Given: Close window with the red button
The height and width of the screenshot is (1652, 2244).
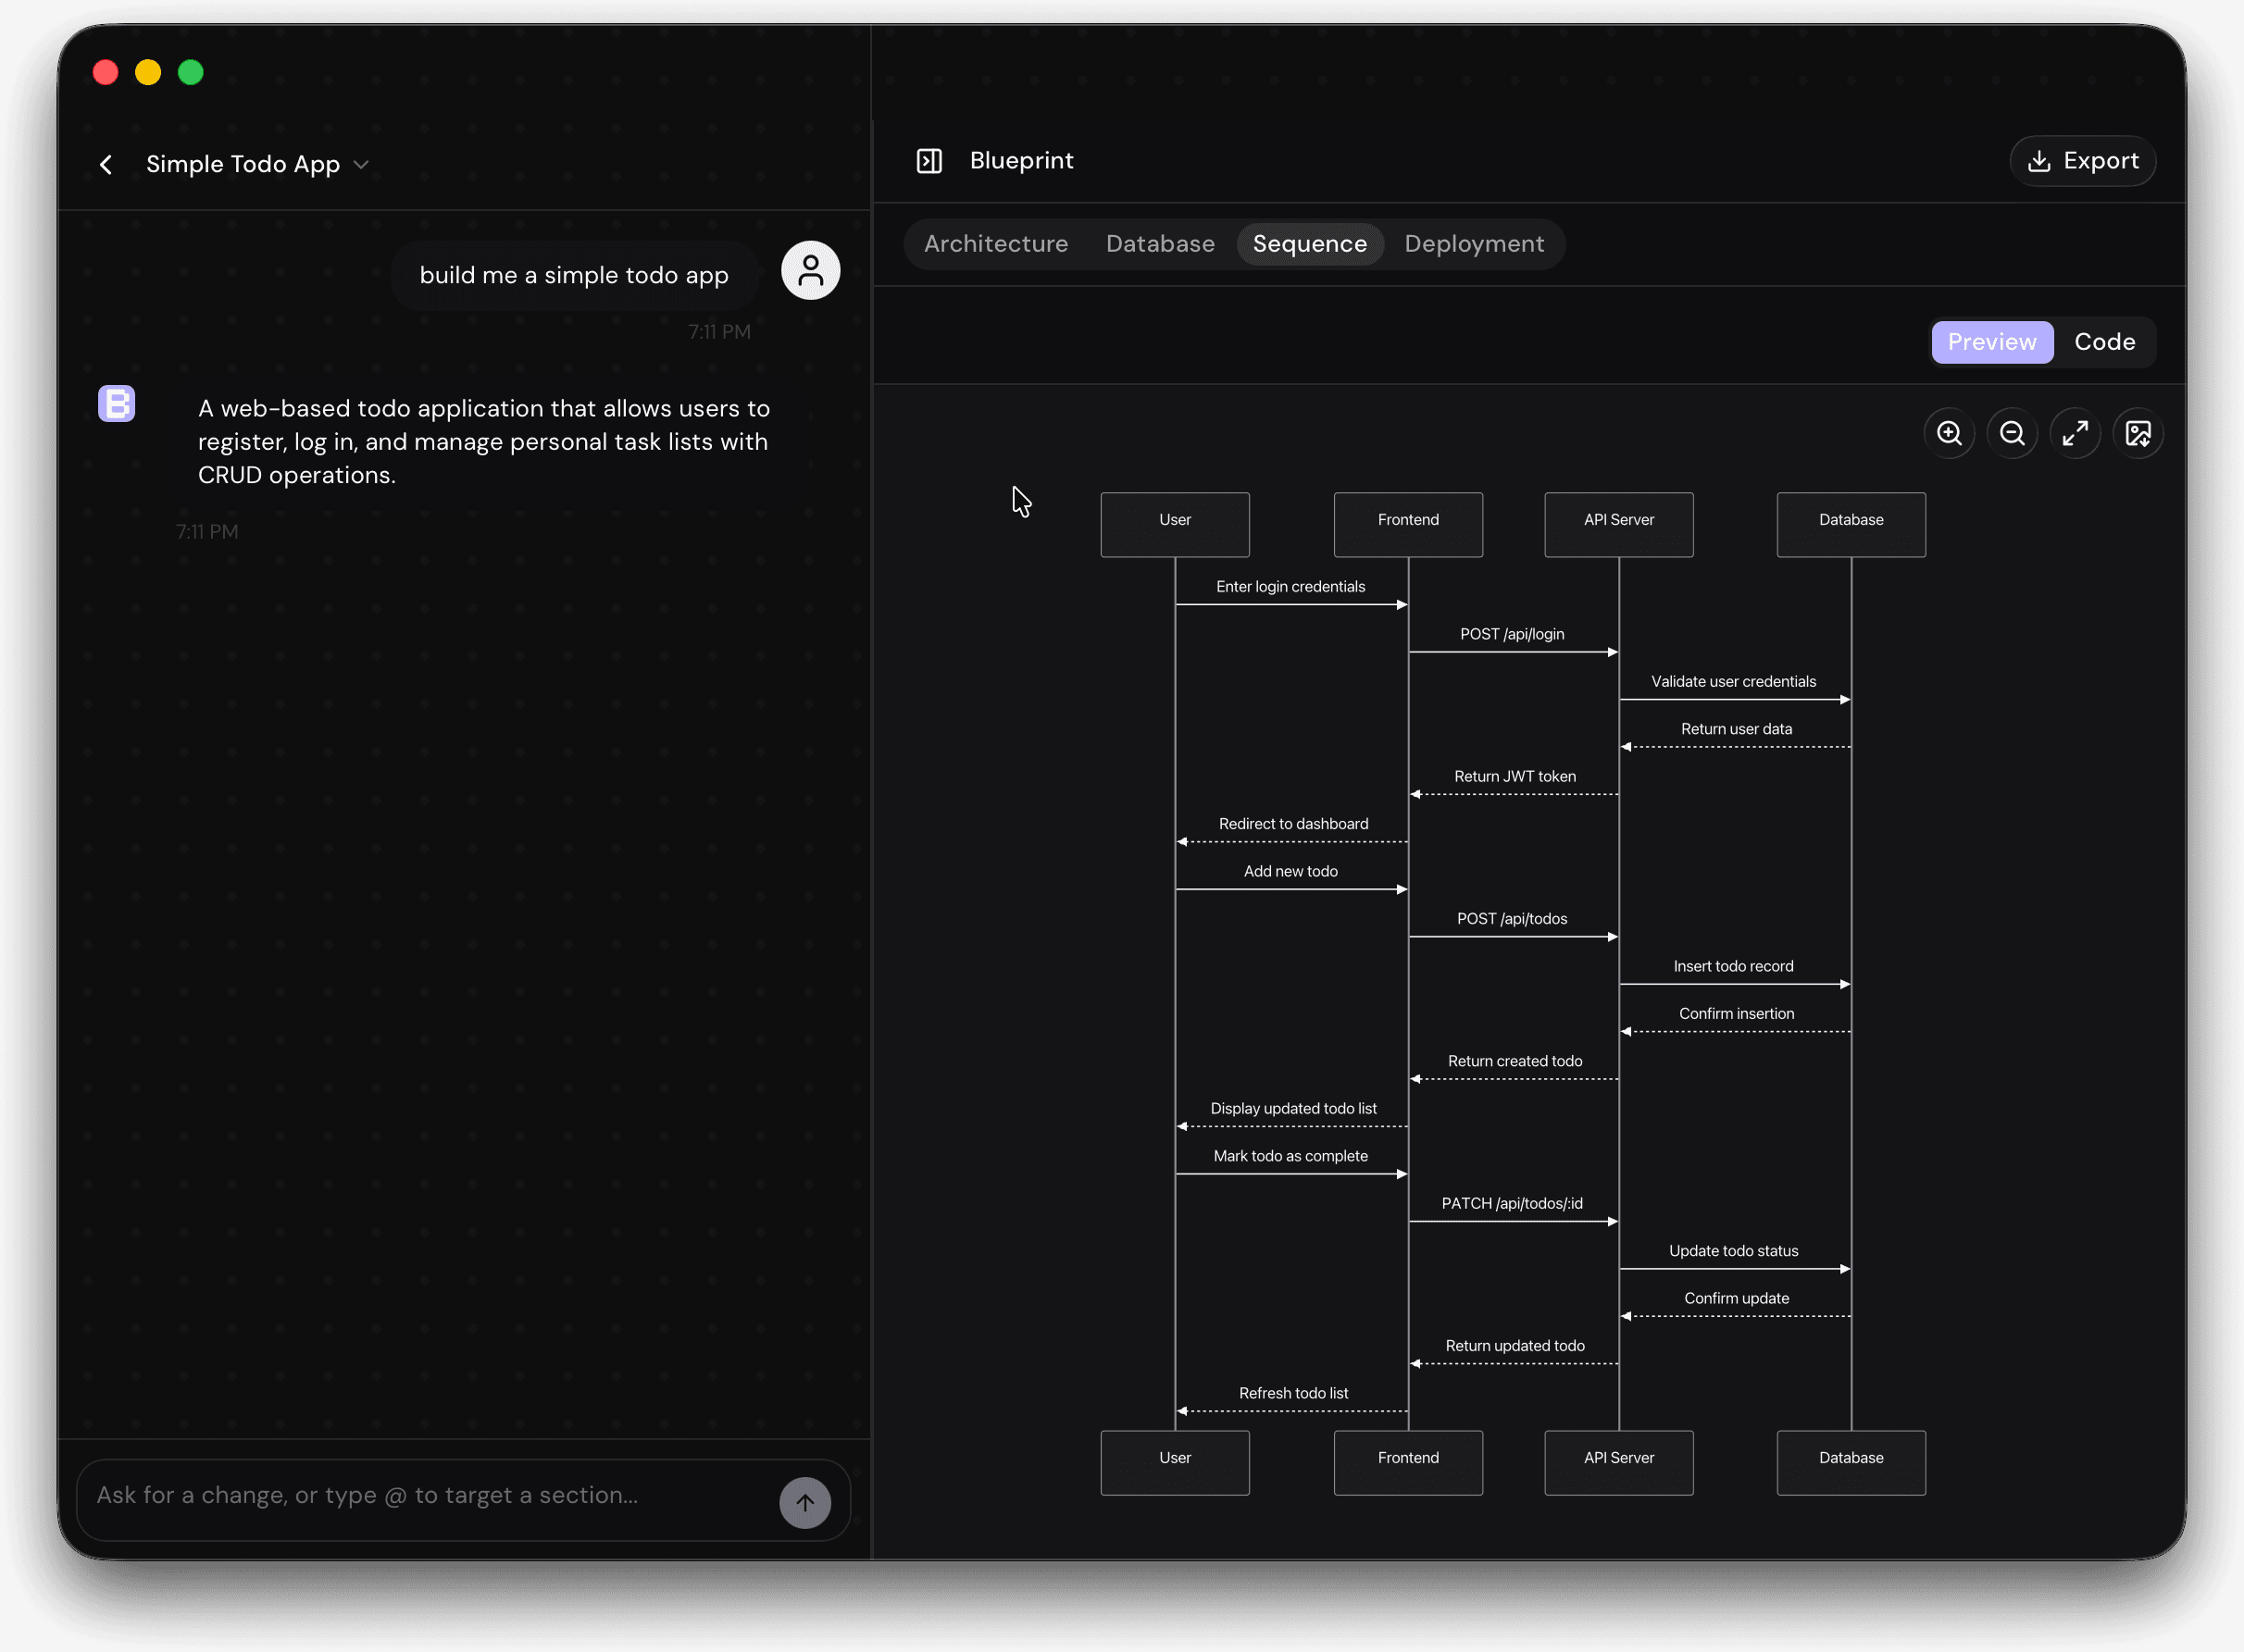Looking at the screenshot, I should (x=105, y=73).
